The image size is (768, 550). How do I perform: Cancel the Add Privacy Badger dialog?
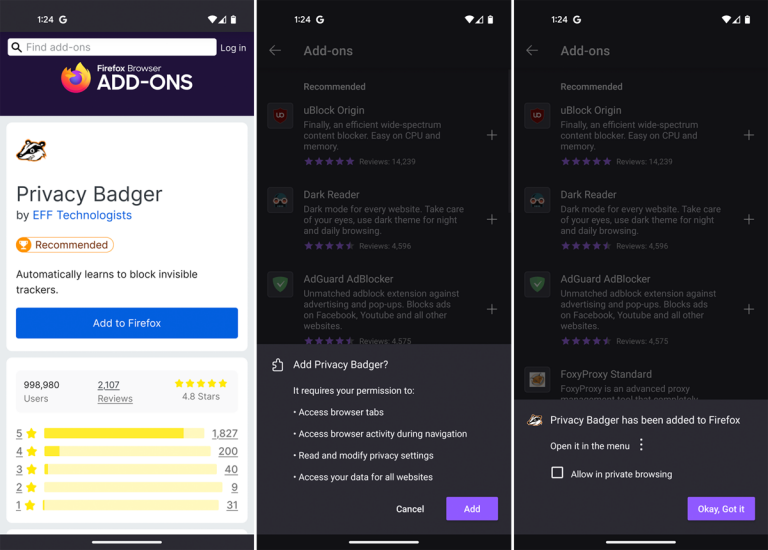[410, 509]
